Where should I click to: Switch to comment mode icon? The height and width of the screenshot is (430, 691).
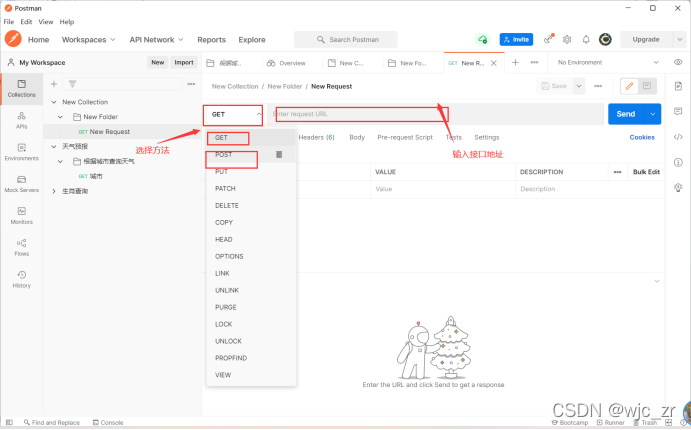click(x=647, y=86)
